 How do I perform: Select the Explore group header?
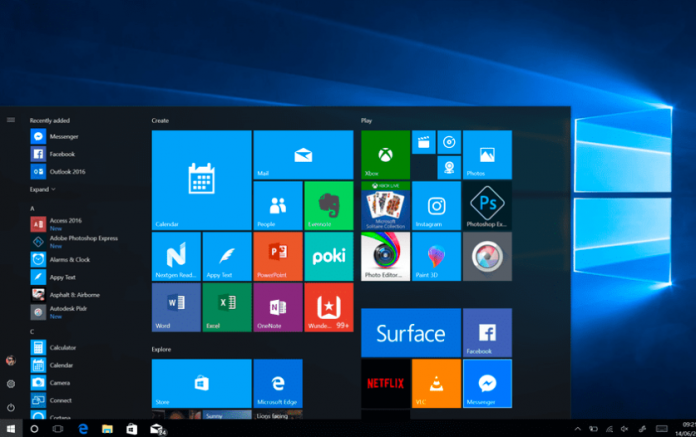click(x=161, y=349)
